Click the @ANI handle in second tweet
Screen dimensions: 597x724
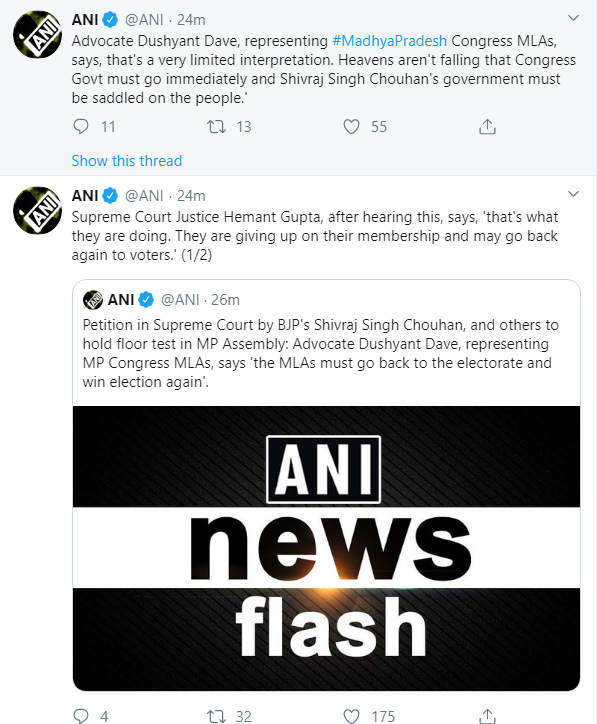[144, 196]
